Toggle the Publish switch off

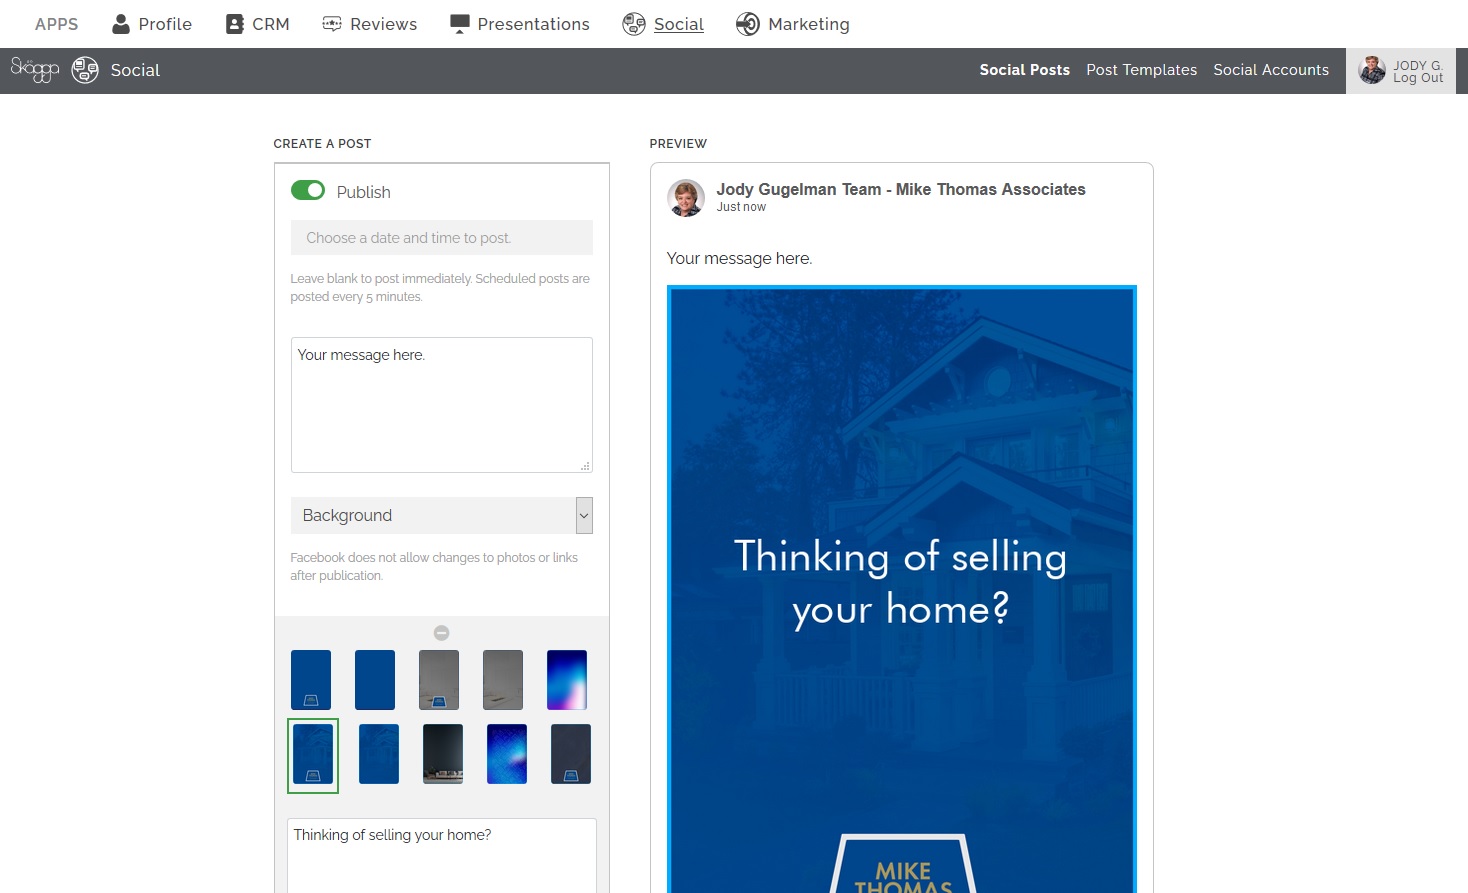point(308,190)
